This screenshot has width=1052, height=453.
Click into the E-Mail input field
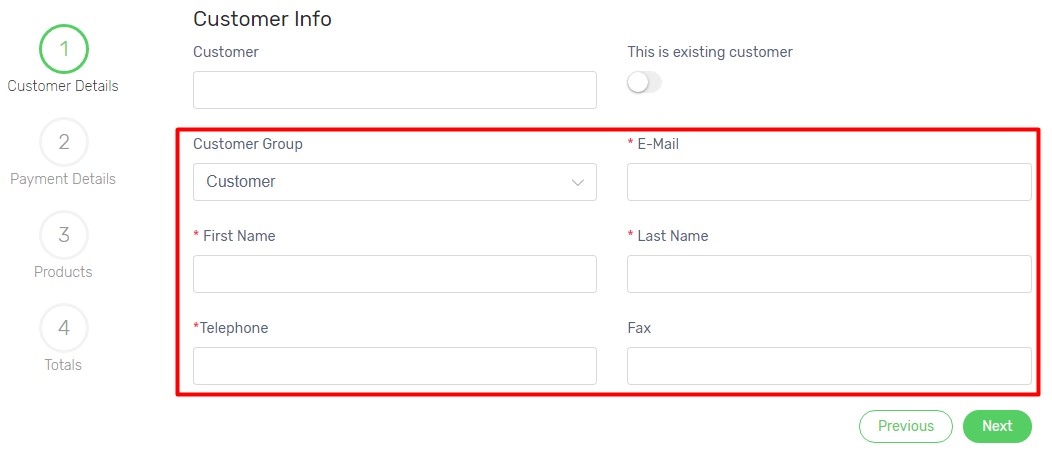(x=829, y=182)
